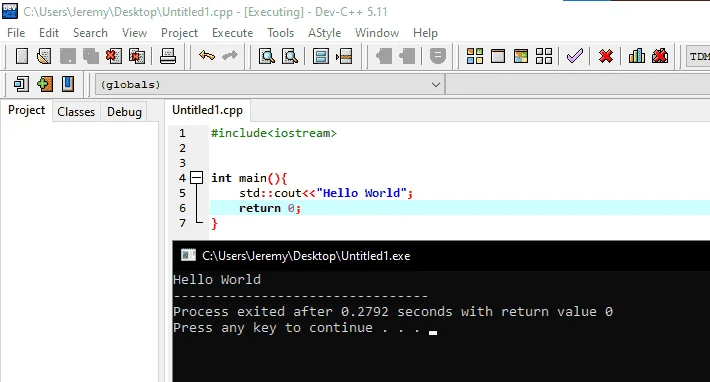
Task: Click the #include<iostream> code line
Action: tap(273, 133)
